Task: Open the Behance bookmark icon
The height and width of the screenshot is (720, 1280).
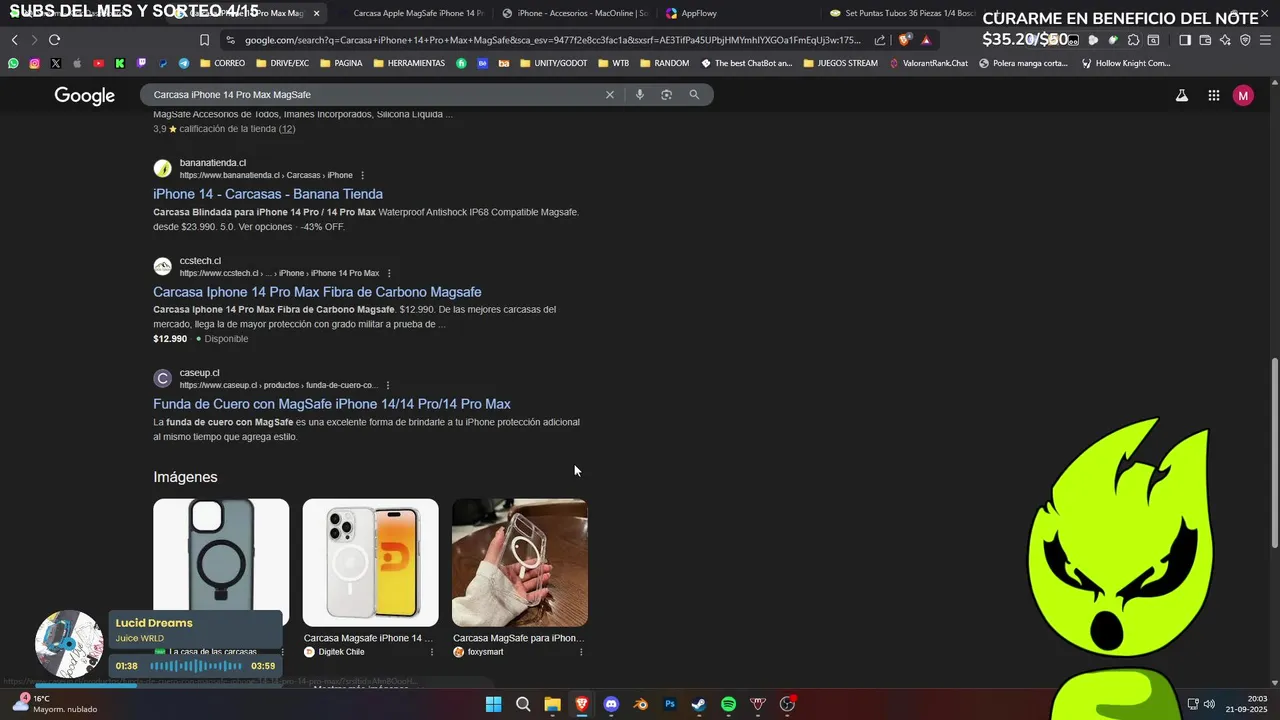Action: click(483, 63)
